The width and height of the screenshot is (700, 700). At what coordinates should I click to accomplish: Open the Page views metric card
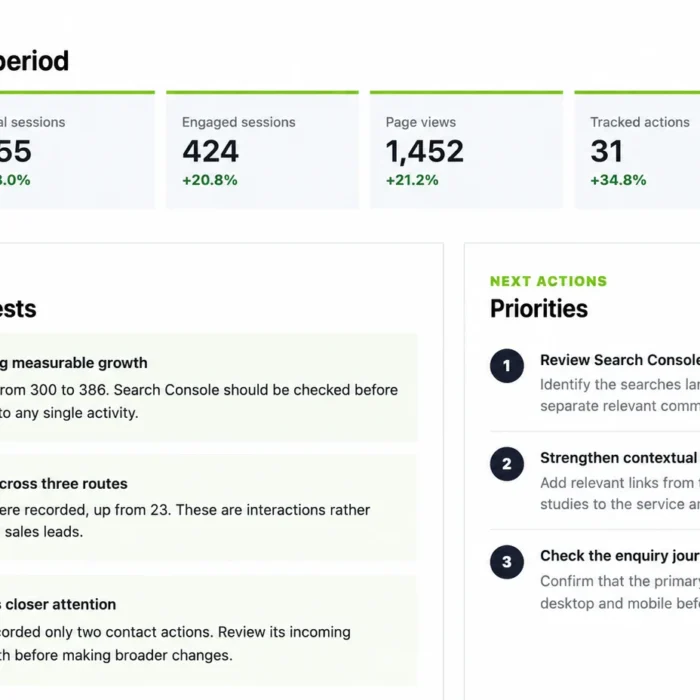467,150
